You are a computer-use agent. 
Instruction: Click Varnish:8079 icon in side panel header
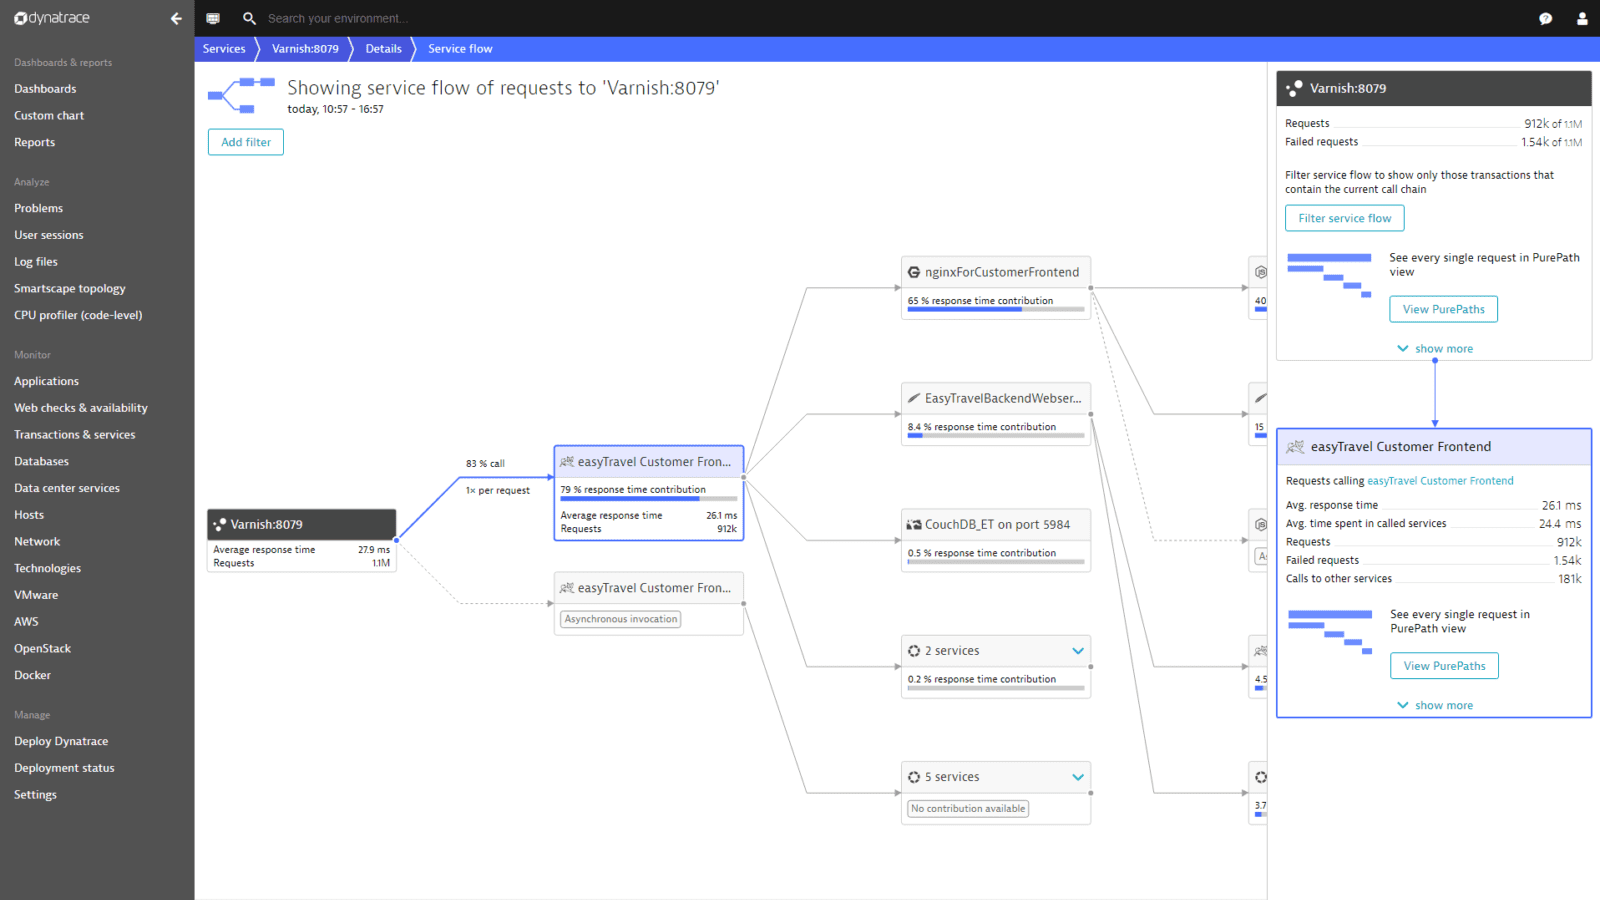click(1295, 88)
